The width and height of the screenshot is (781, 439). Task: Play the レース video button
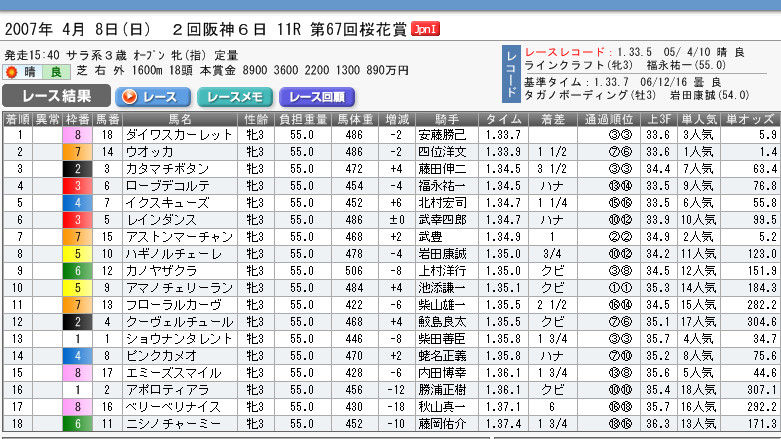point(153,97)
